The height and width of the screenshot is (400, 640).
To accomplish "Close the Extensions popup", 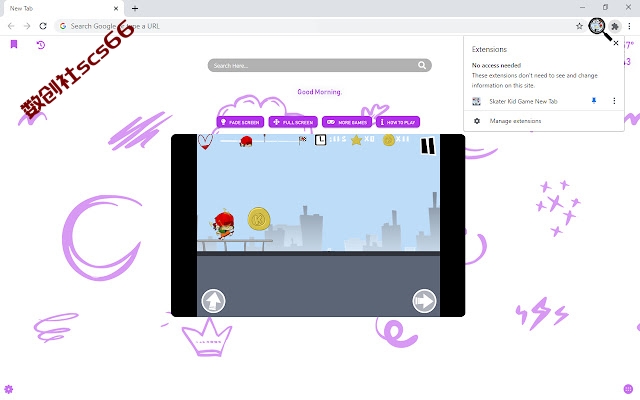I will 616,43.
